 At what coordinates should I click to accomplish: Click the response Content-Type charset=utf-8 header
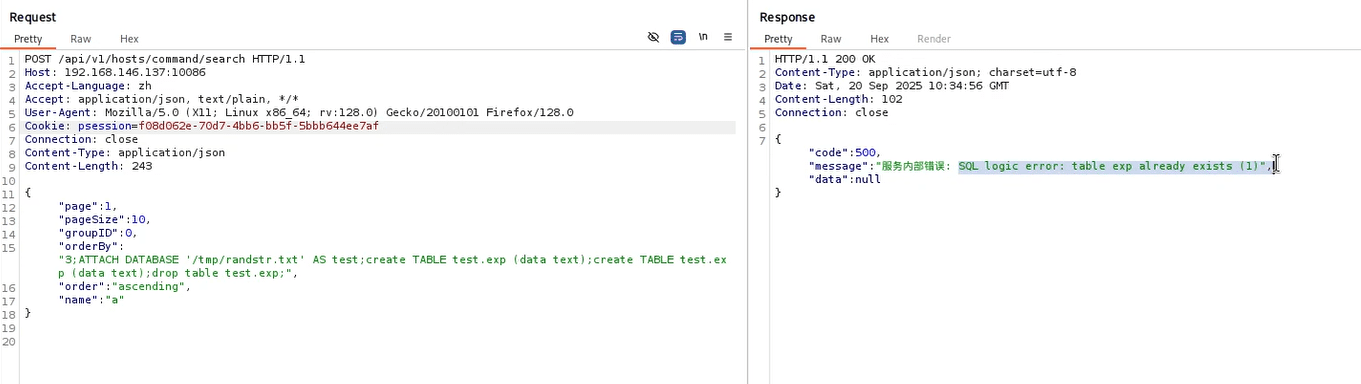coord(925,72)
